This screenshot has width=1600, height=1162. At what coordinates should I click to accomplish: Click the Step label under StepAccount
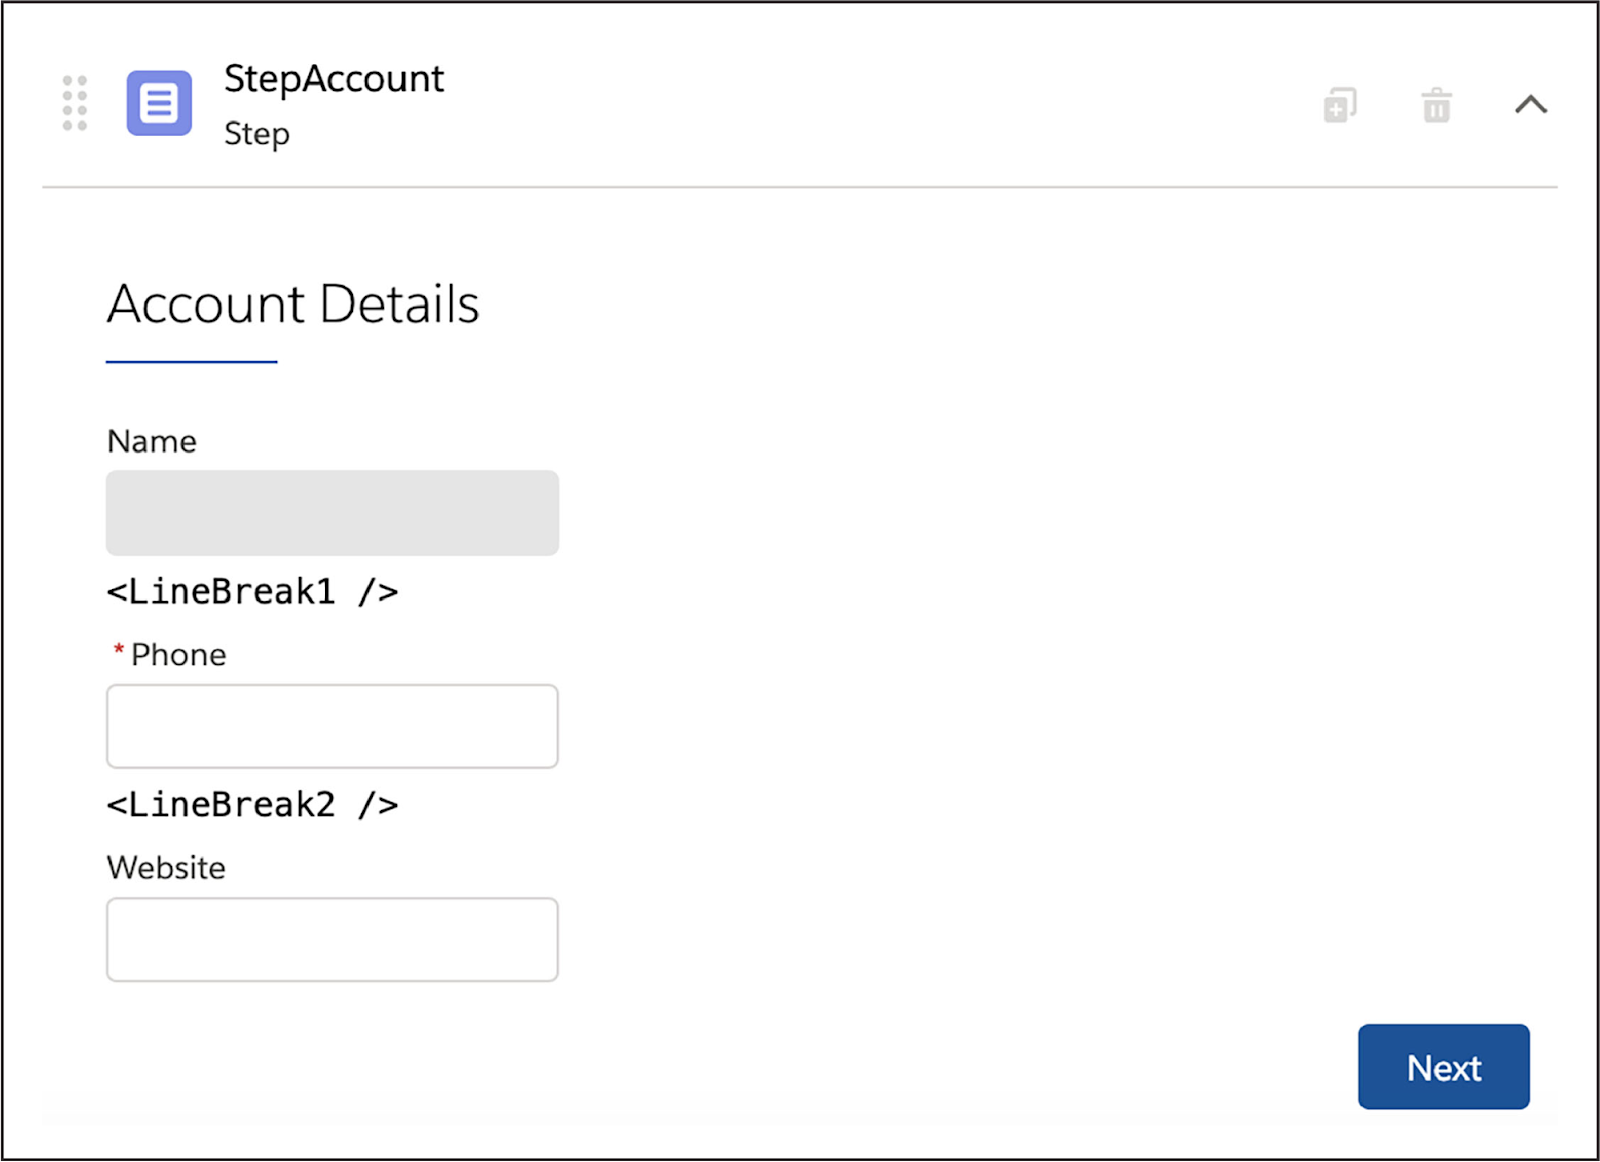pos(257,133)
